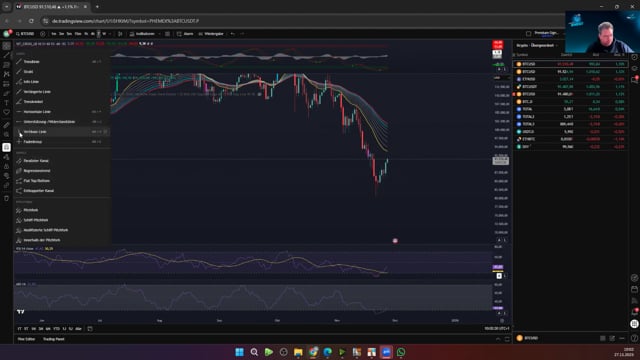The image size is (640, 360).
Task: Select DXY row in watchlist
Action: [x=571, y=147]
